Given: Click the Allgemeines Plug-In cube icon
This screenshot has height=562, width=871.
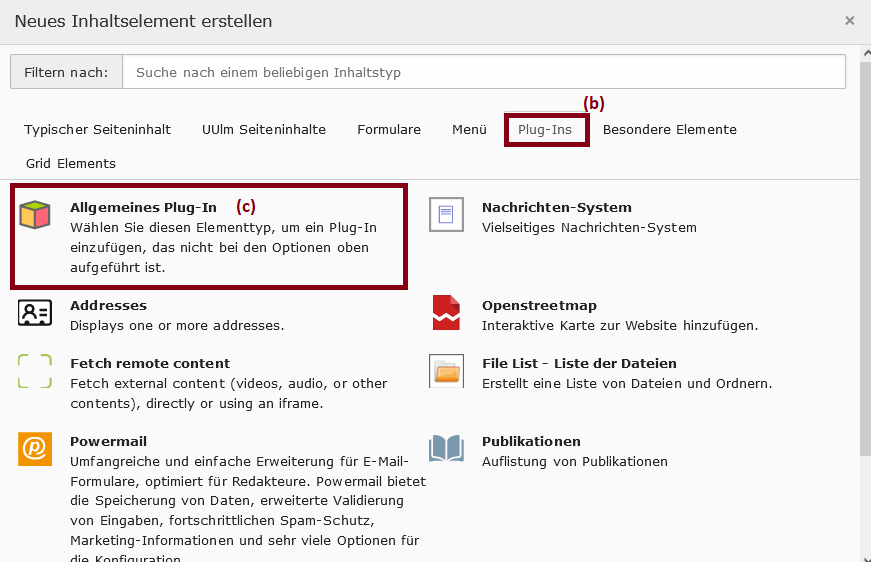Looking at the screenshot, I should (x=34, y=214).
